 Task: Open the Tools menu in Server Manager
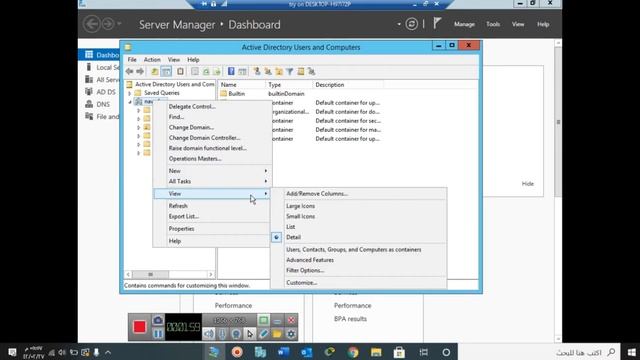(493, 24)
